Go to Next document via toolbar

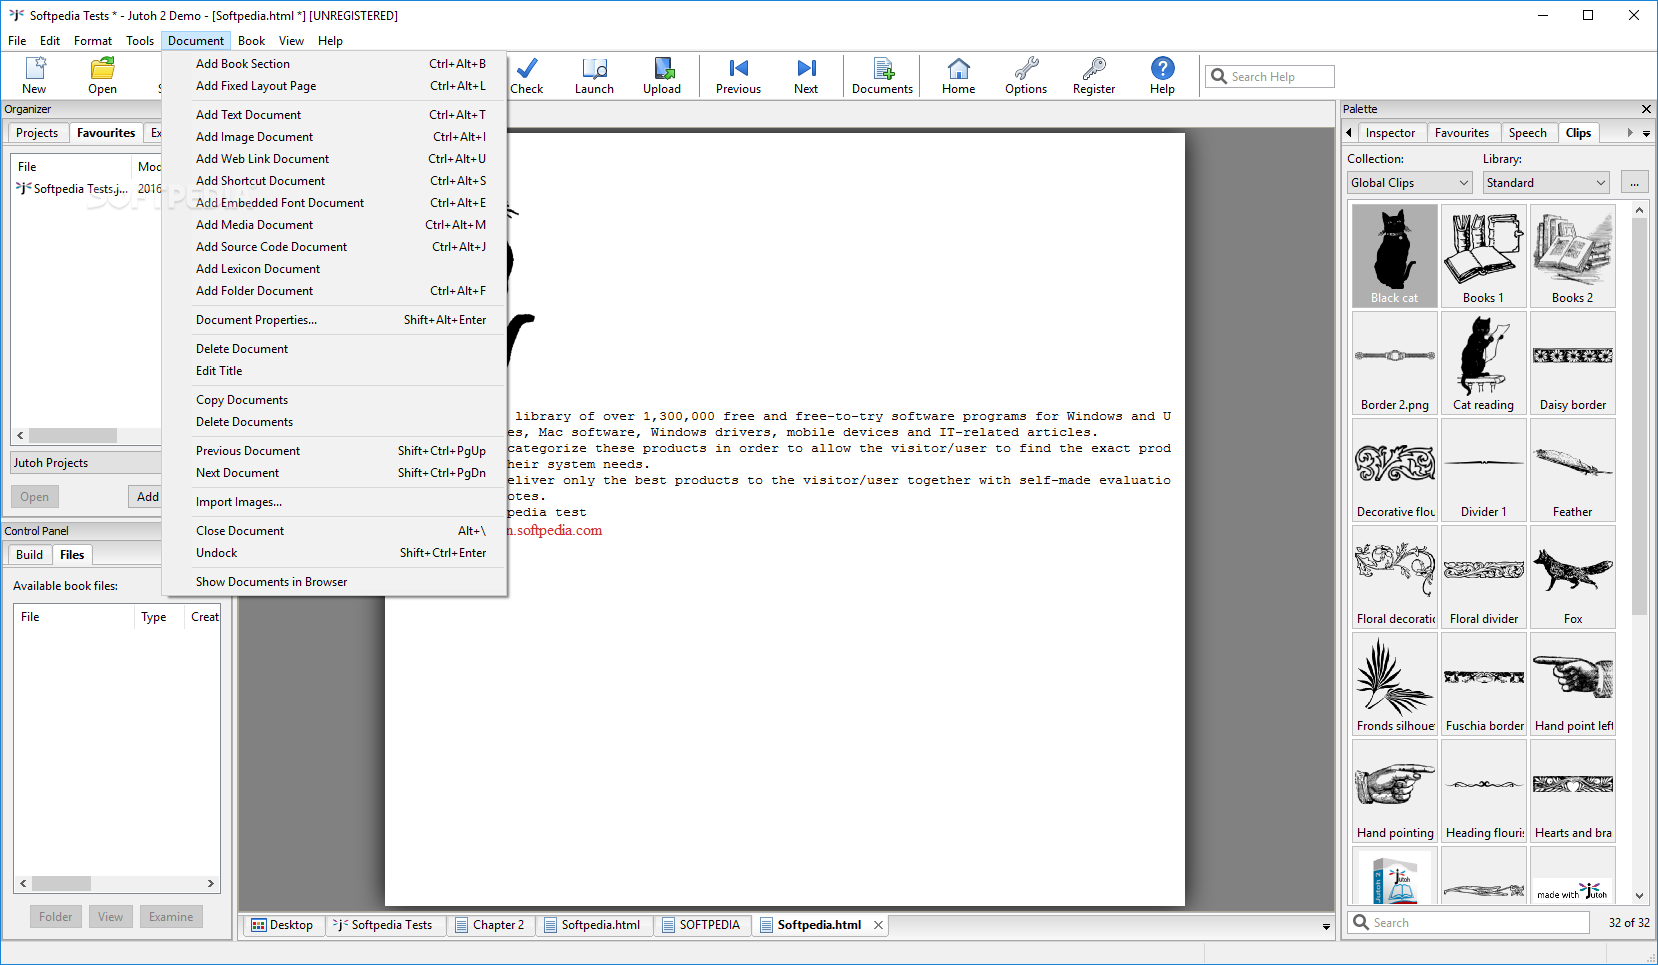click(x=806, y=76)
